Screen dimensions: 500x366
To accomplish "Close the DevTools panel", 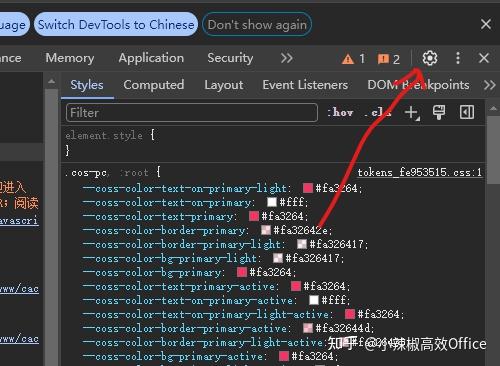I will click(x=484, y=58).
